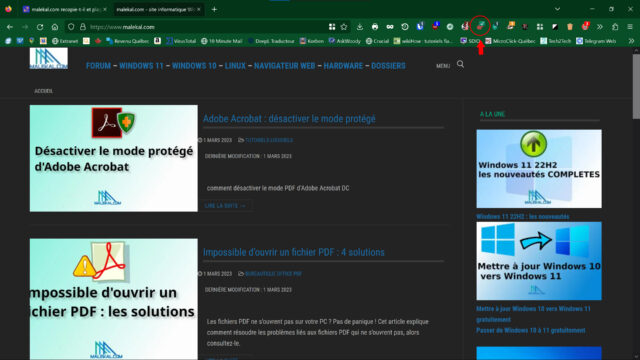Open a new browser tab

point(214,9)
